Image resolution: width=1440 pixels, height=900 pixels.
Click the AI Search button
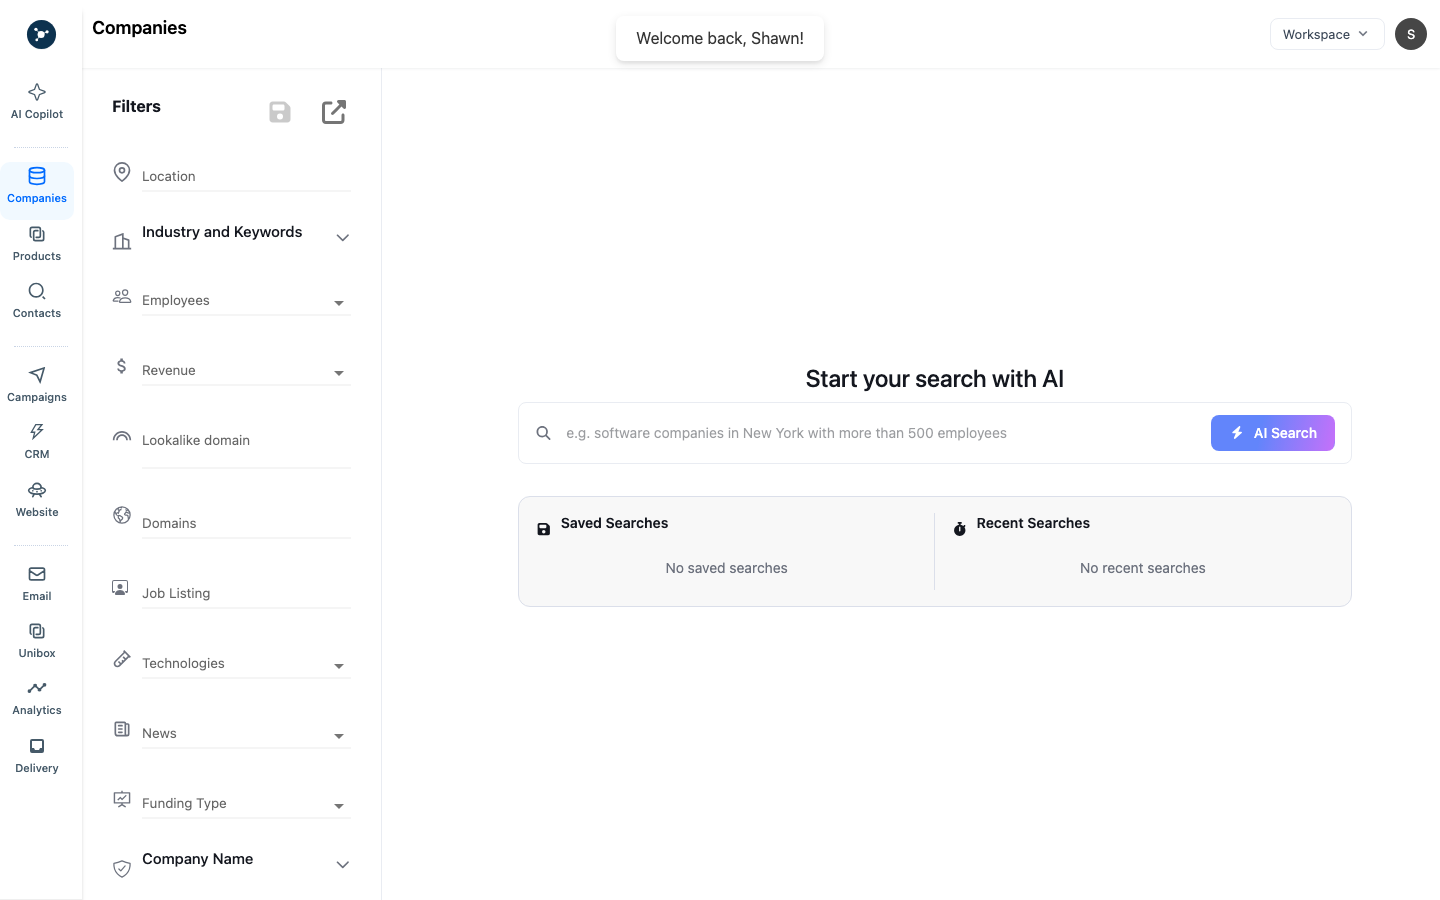point(1273,433)
